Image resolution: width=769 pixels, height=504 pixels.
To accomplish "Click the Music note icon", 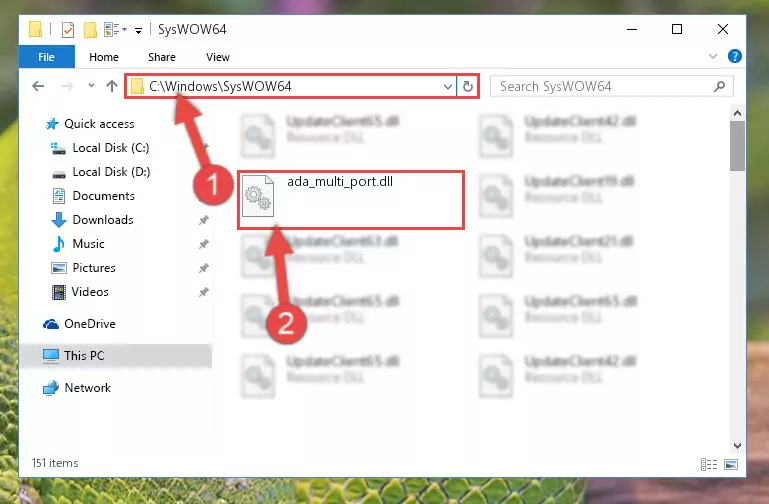I will tap(59, 244).
